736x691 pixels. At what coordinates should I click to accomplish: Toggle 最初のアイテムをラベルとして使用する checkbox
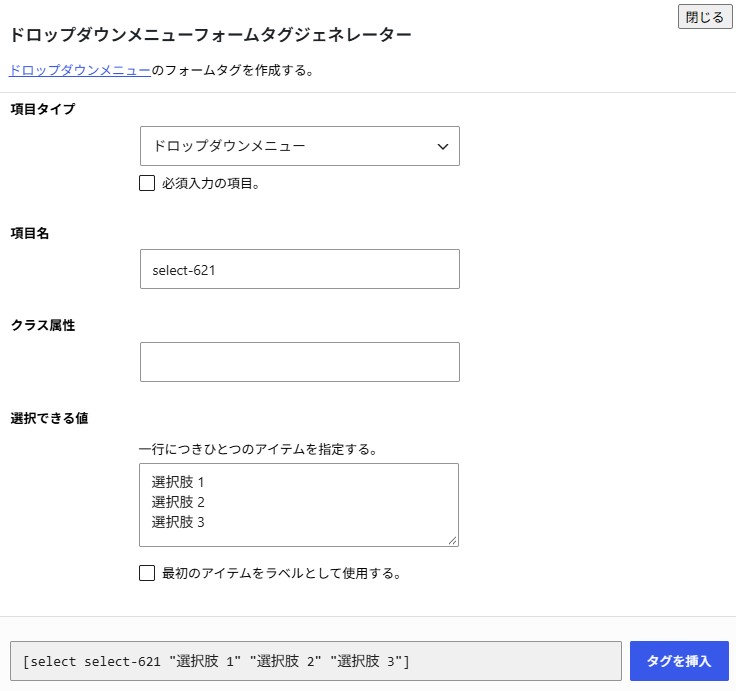(147, 573)
